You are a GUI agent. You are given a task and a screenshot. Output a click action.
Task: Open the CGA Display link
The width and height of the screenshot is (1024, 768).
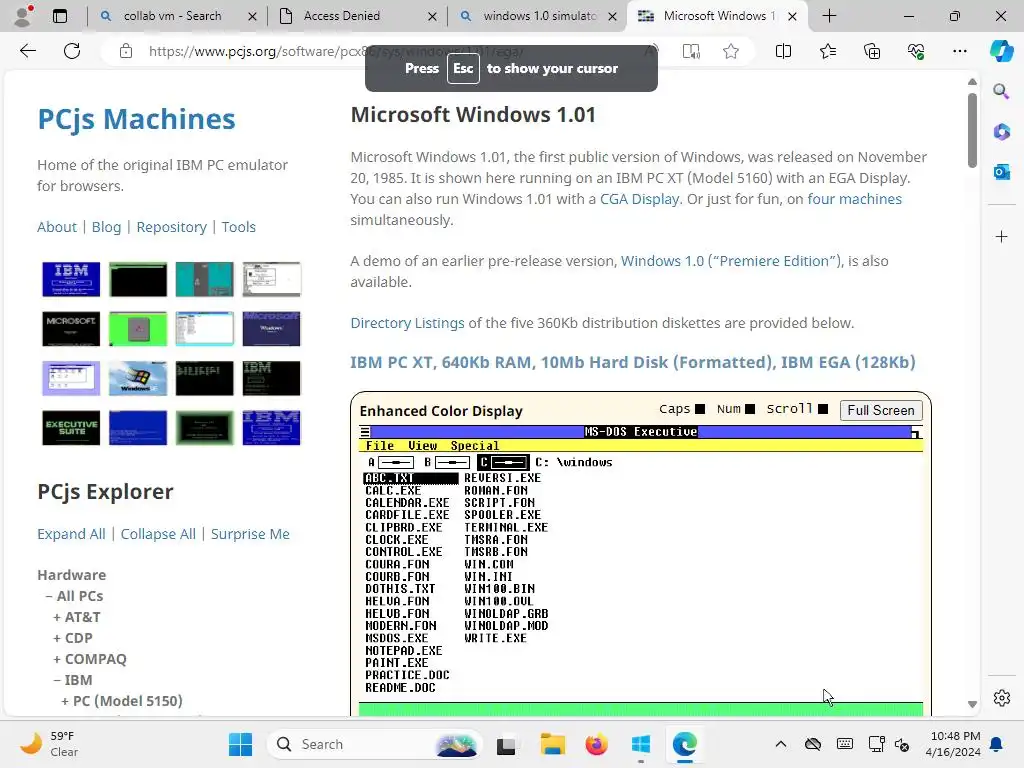click(x=640, y=199)
